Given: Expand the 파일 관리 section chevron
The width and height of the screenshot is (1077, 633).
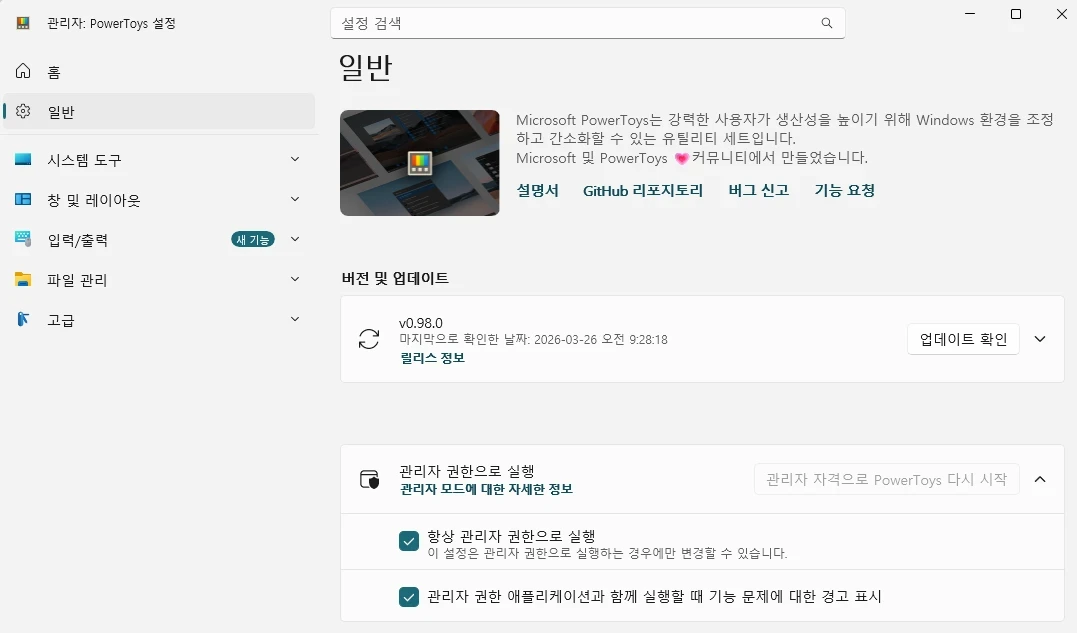Looking at the screenshot, I should (x=295, y=279).
